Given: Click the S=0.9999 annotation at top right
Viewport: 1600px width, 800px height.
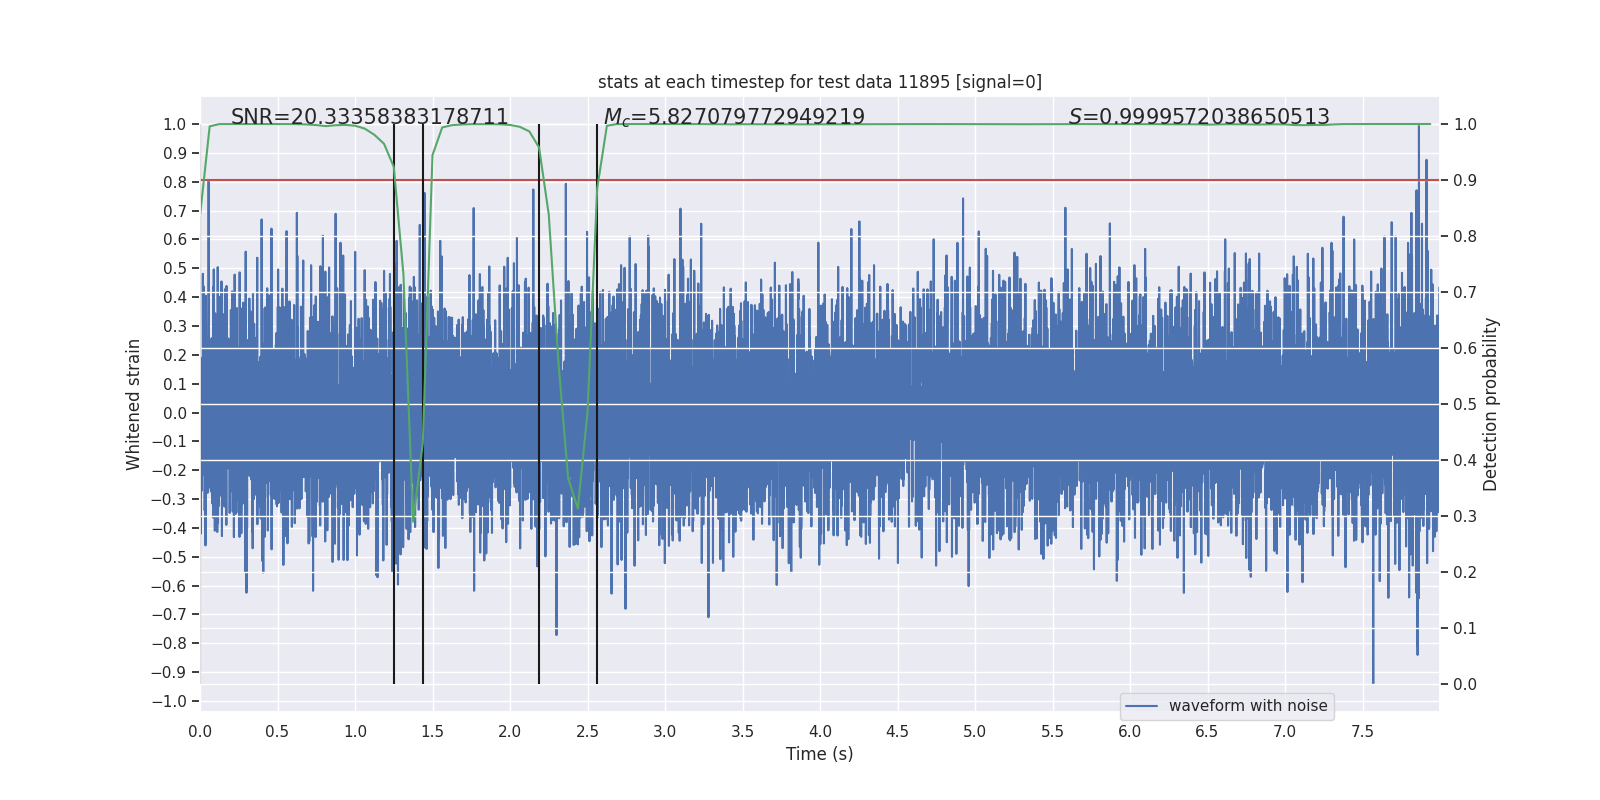Looking at the screenshot, I should pos(1198,117).
